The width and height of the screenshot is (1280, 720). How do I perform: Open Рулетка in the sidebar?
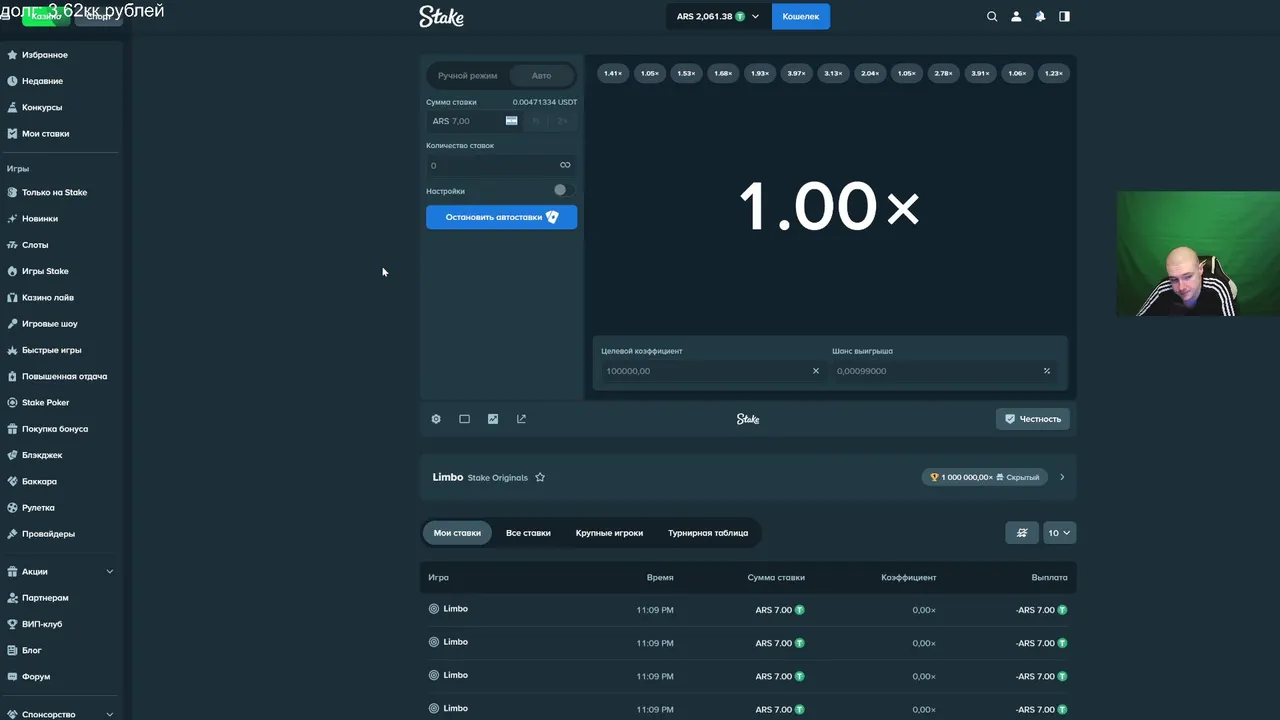point(38,508)
